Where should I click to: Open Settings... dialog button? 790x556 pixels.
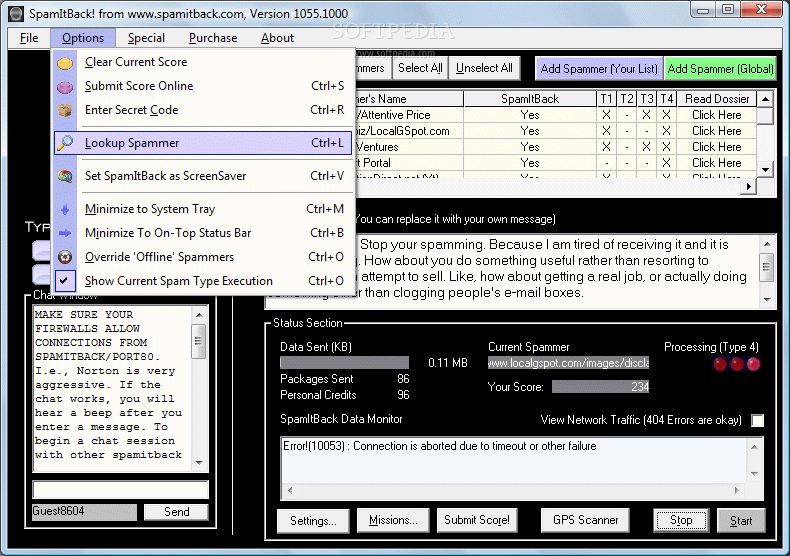(313, 521)
